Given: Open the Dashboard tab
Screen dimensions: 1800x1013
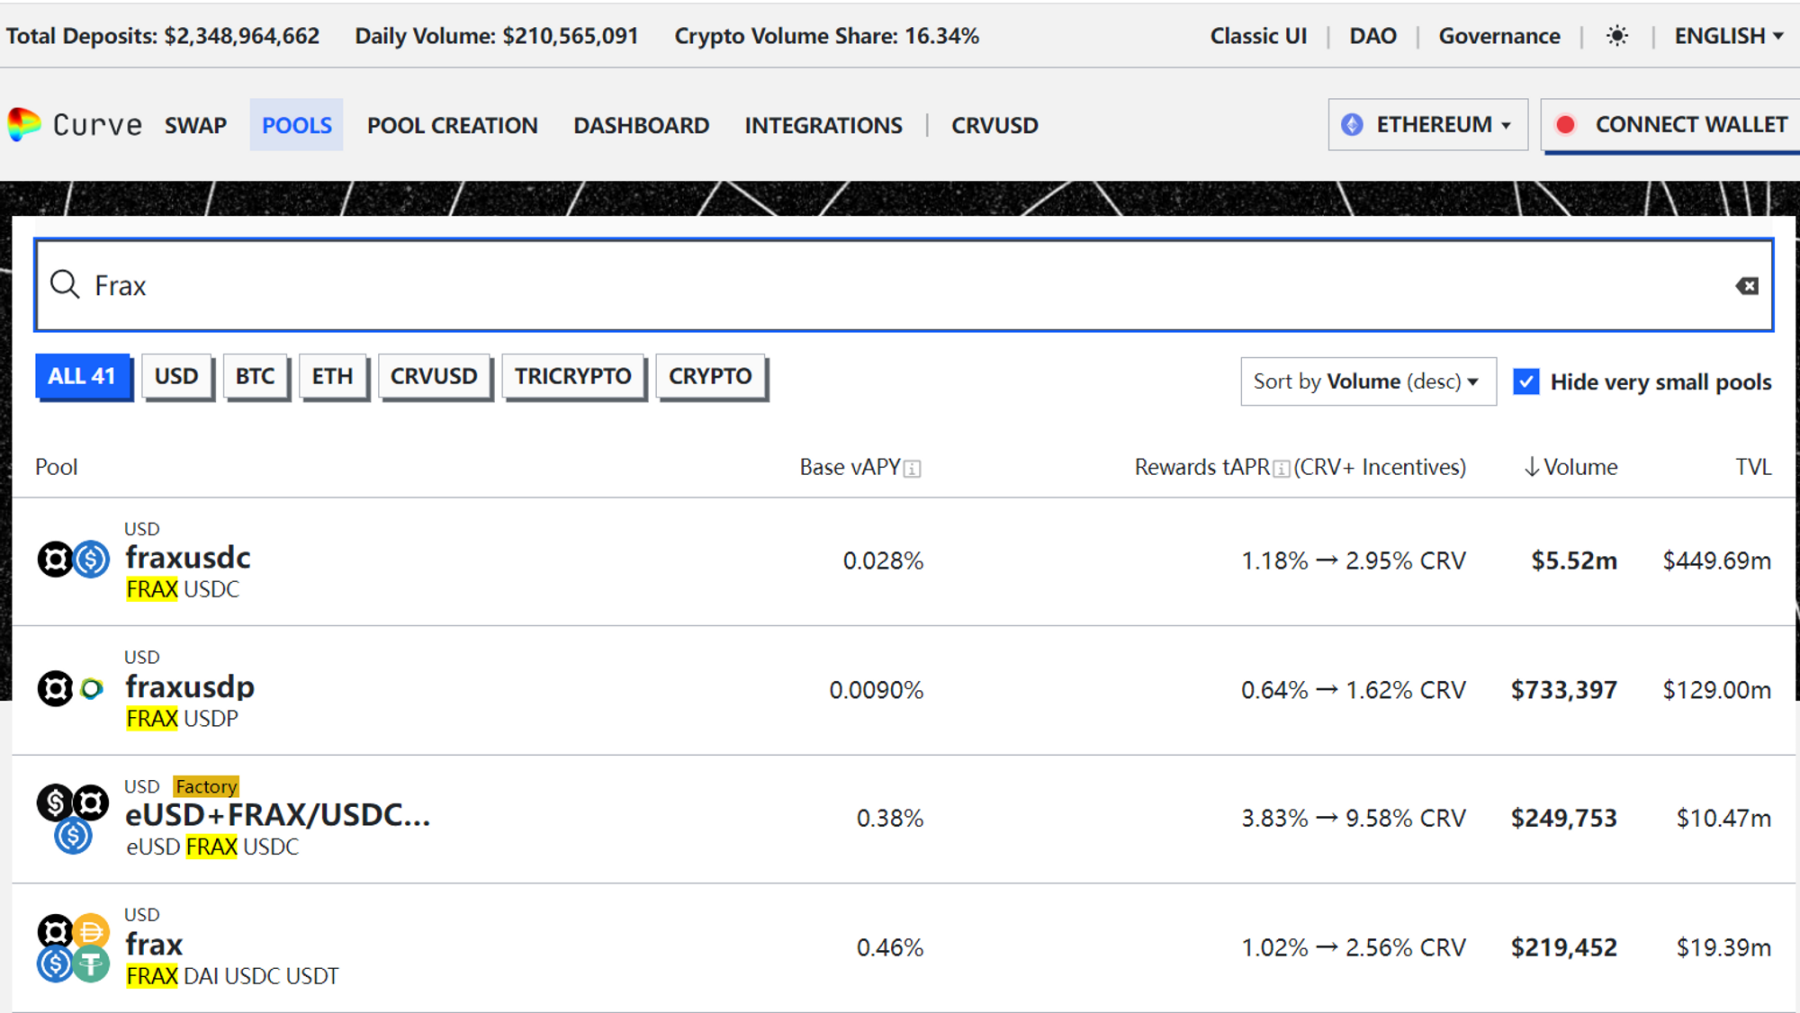Looking at the screenshot, I should click(x=641, y=125).
